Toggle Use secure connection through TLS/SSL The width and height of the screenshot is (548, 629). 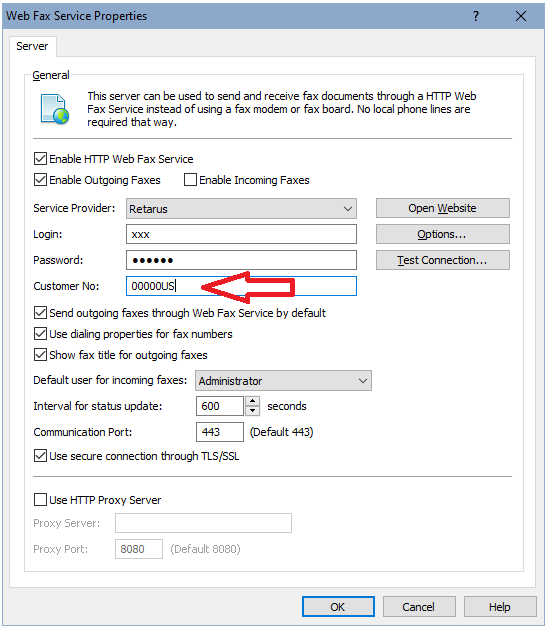pos(41,456)
